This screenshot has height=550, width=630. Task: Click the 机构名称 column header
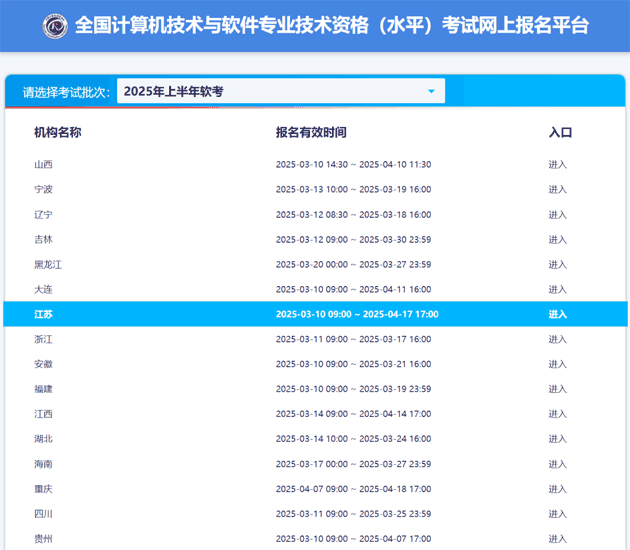pos(58,132)
